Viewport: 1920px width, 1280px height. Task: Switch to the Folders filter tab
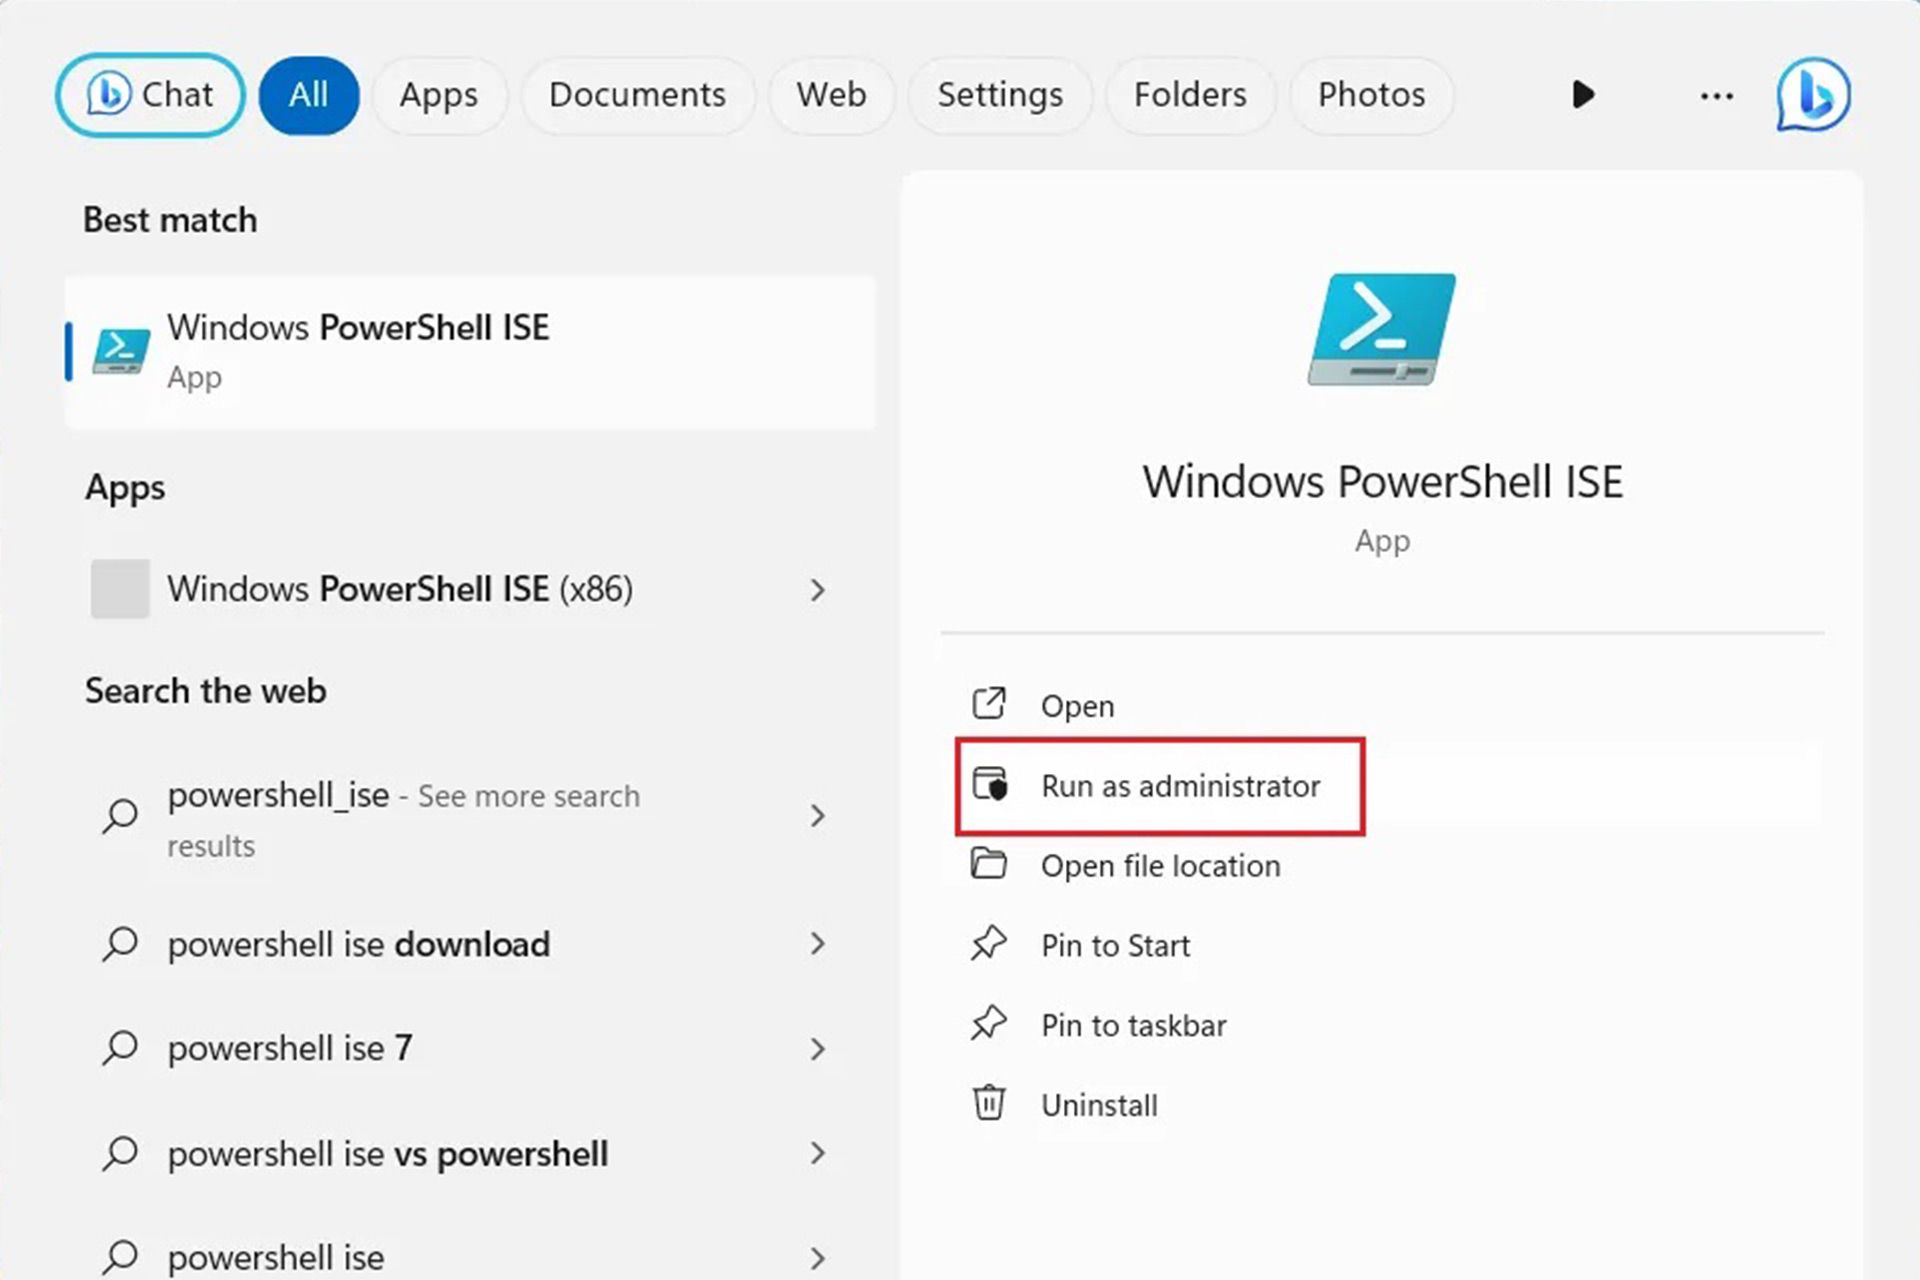[1190, 95]
